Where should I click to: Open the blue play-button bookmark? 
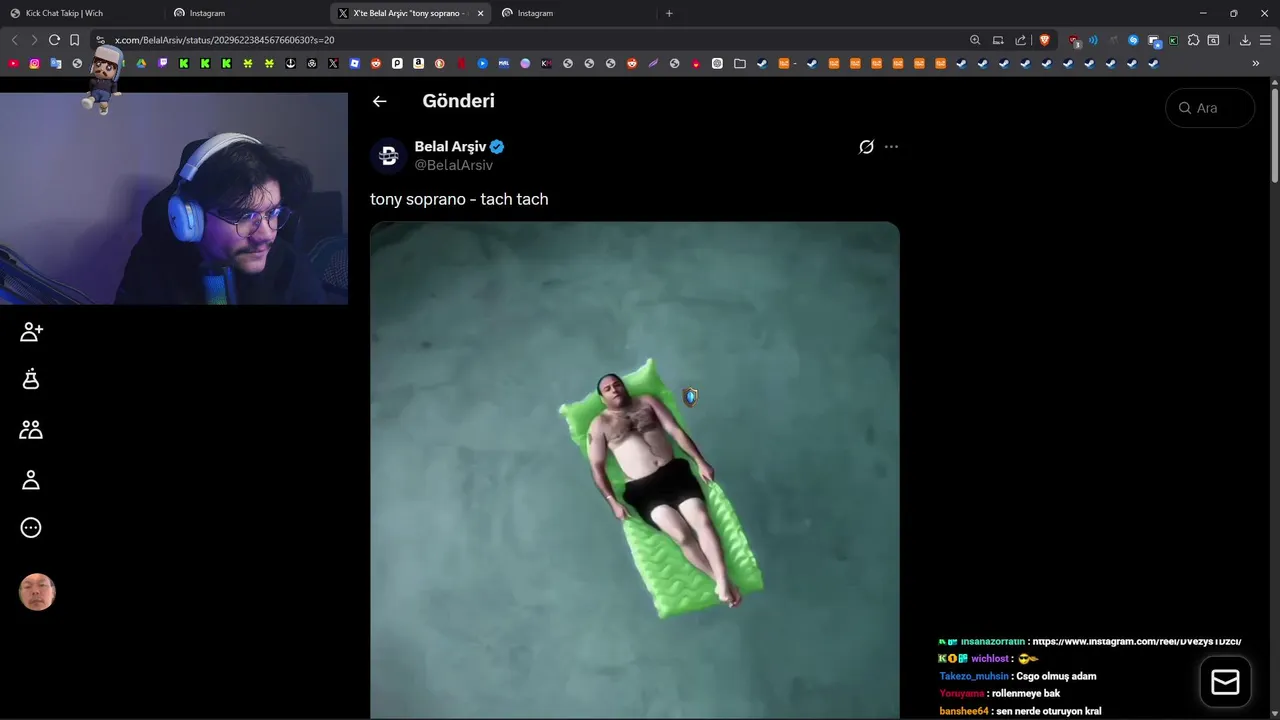pyautogui.click(x=482, y=63)
